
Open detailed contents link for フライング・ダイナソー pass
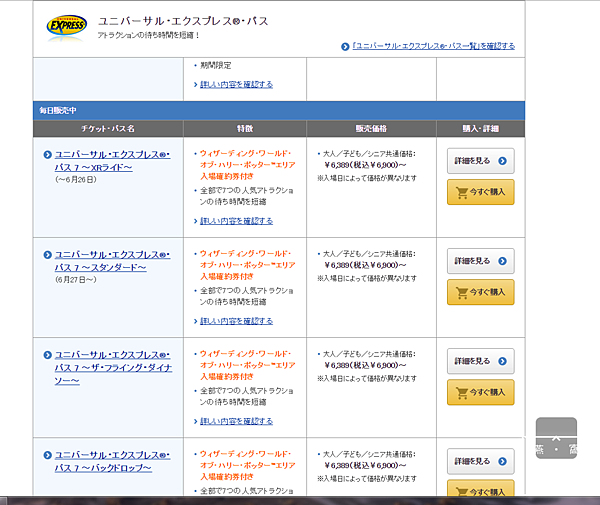pyautogui.click(x=236, y=421)
